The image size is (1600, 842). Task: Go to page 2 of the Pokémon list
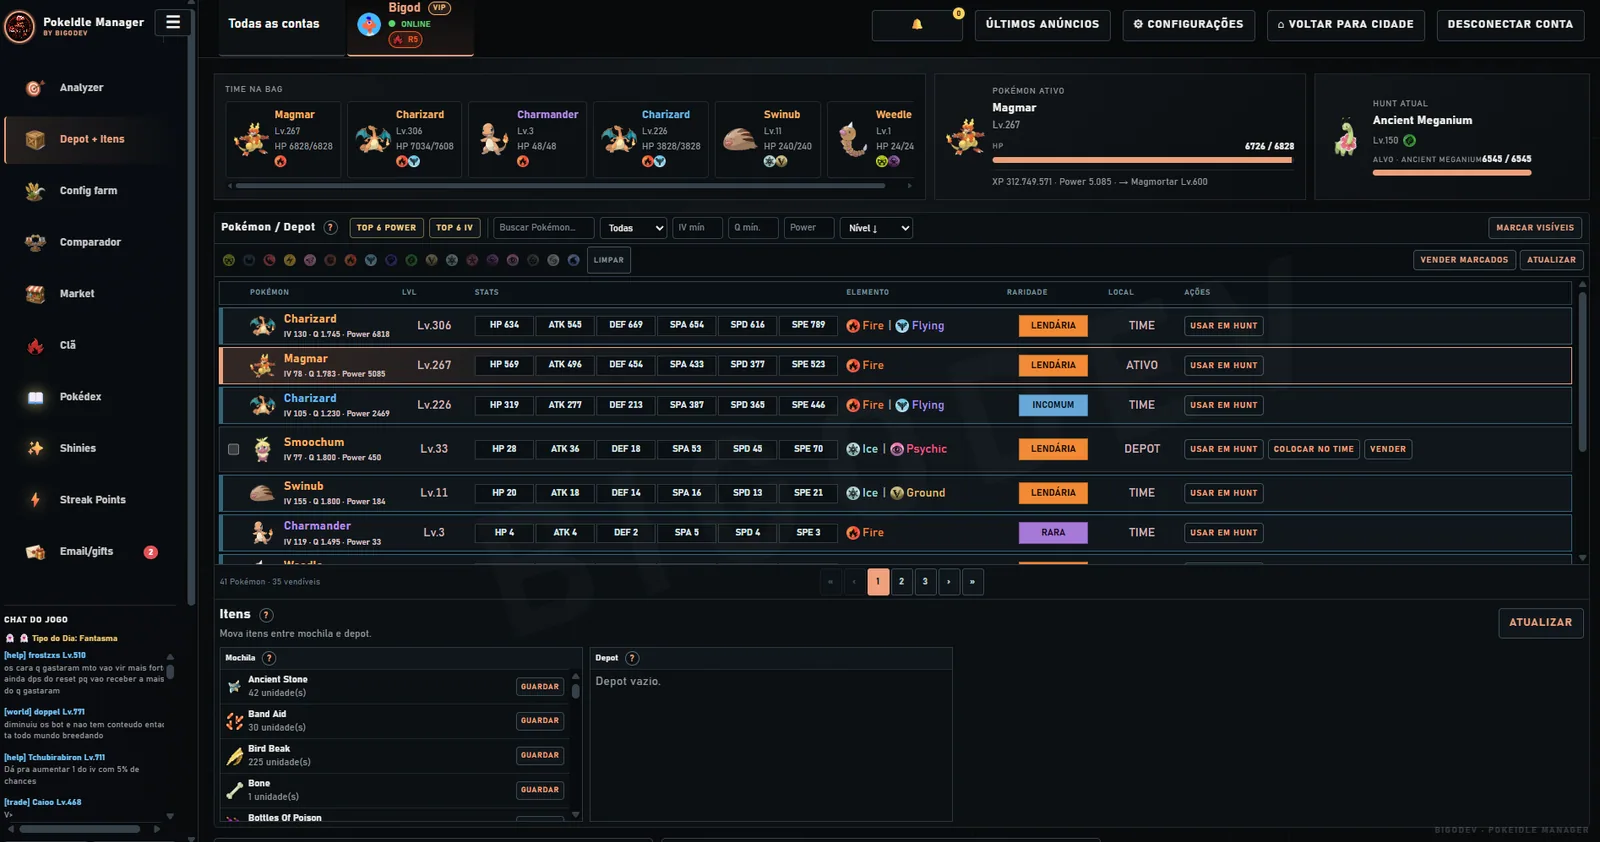pyautogui.click(x=901, y=582)
